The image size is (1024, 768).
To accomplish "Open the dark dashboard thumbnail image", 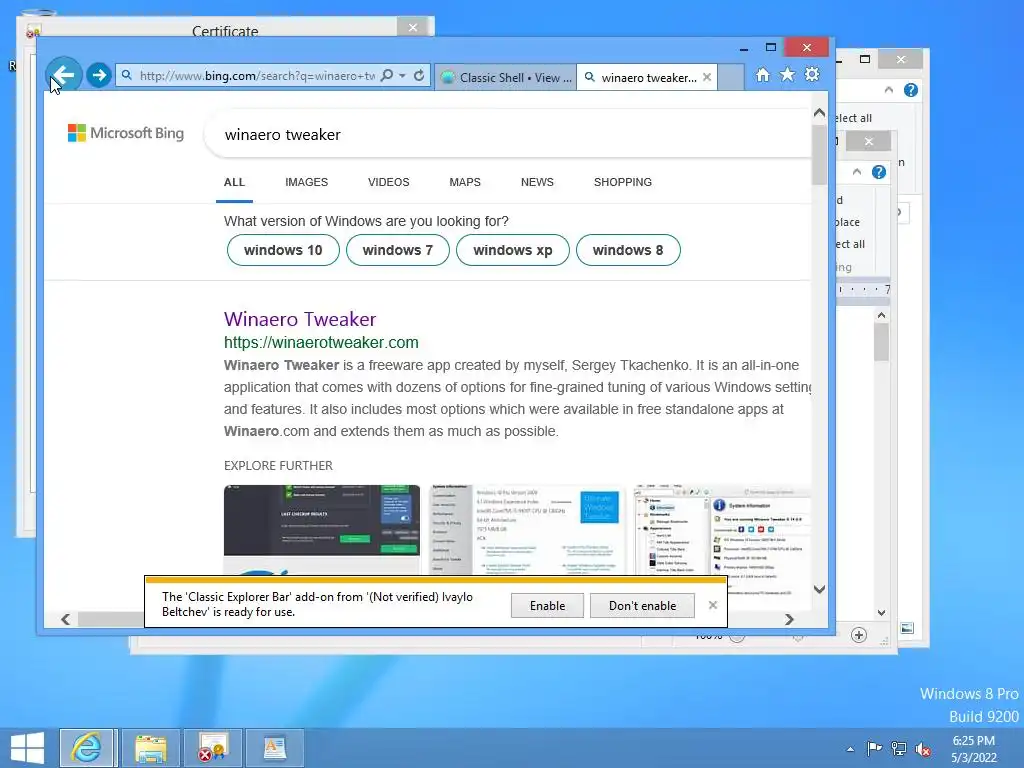I will pos(322,530).
